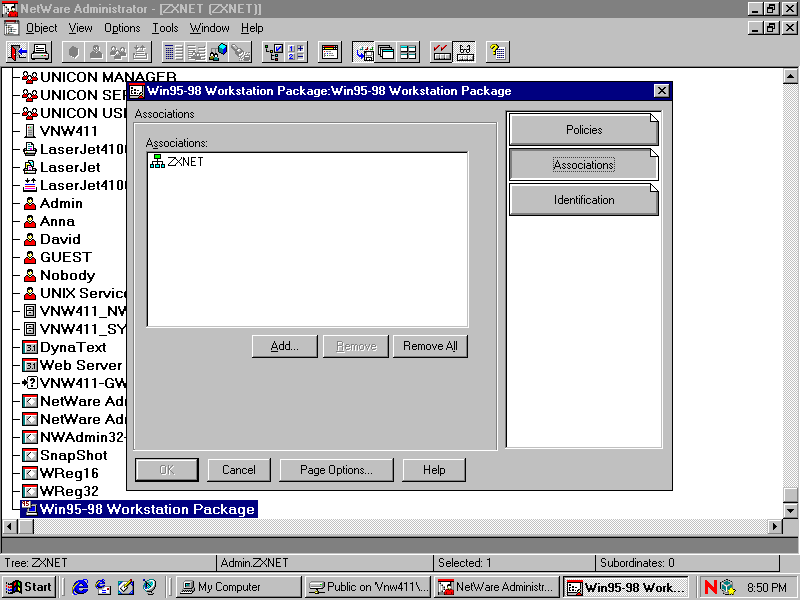Toggle the Save Settings on Exit icon
Viewport: 800px width, 600px height.
(364, 52)
